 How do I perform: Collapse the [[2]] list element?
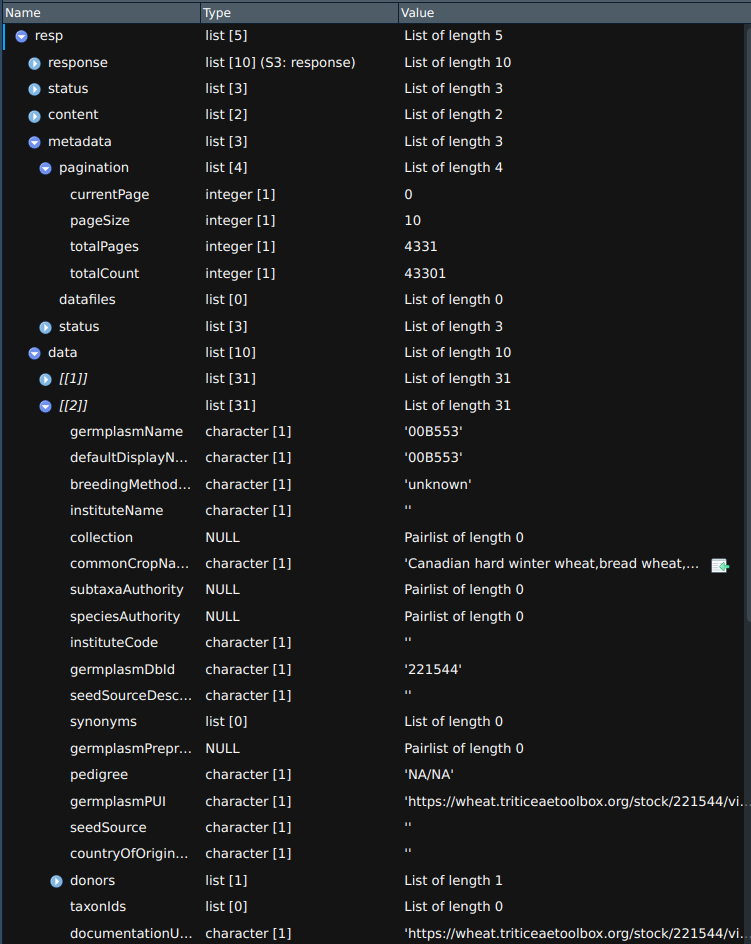pyautogui.click(x=45, y=406)
